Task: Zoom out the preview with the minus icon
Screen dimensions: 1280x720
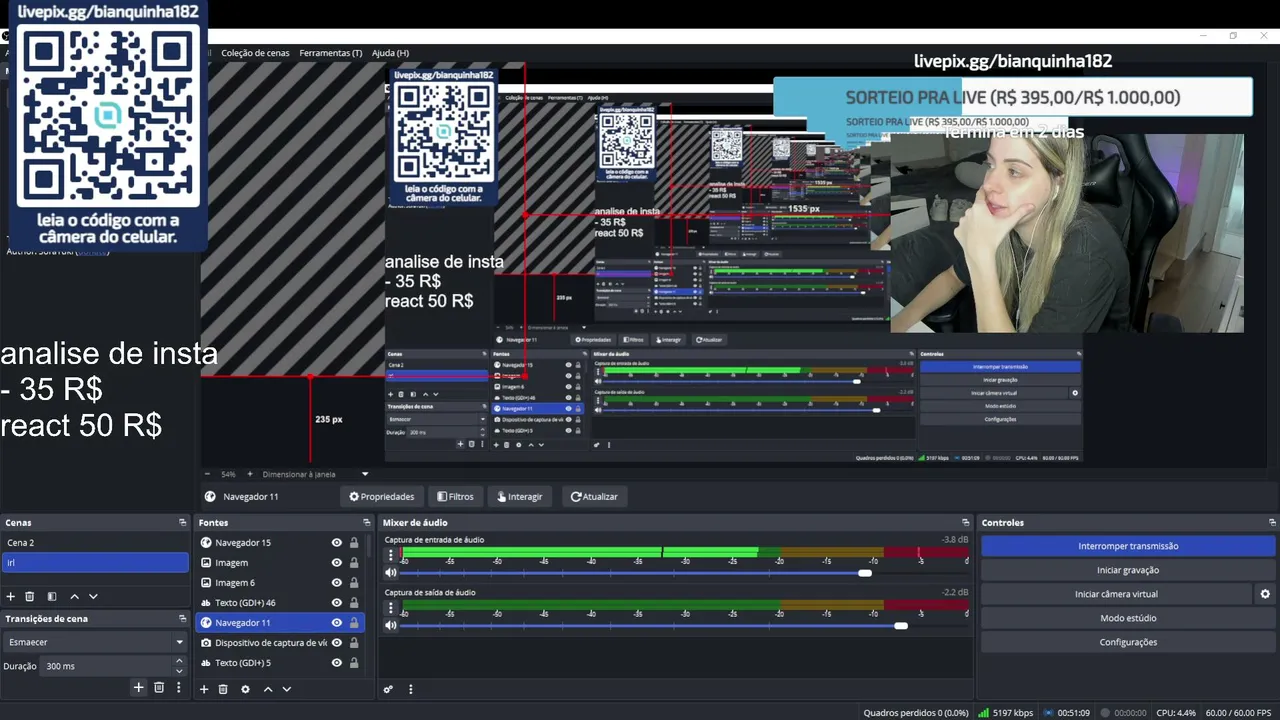Action: click(207, 474)
